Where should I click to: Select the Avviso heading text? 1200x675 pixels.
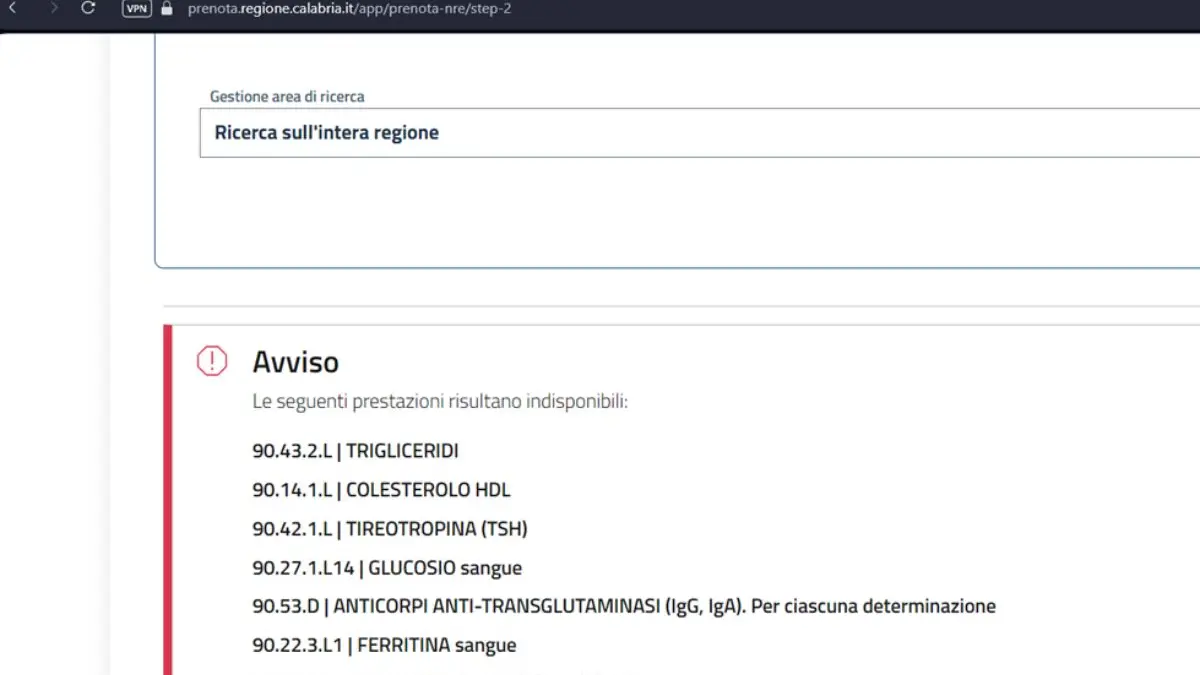[x=295, y=361]
